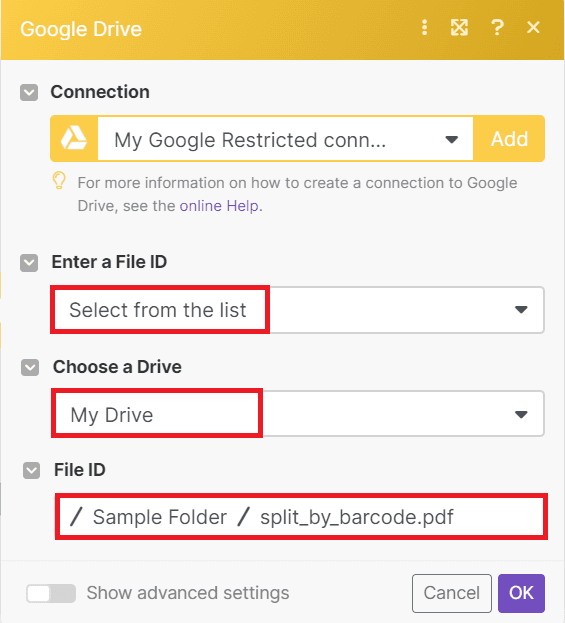
Task: Click the lightbulb hint icon
Action: coord(59,181)
